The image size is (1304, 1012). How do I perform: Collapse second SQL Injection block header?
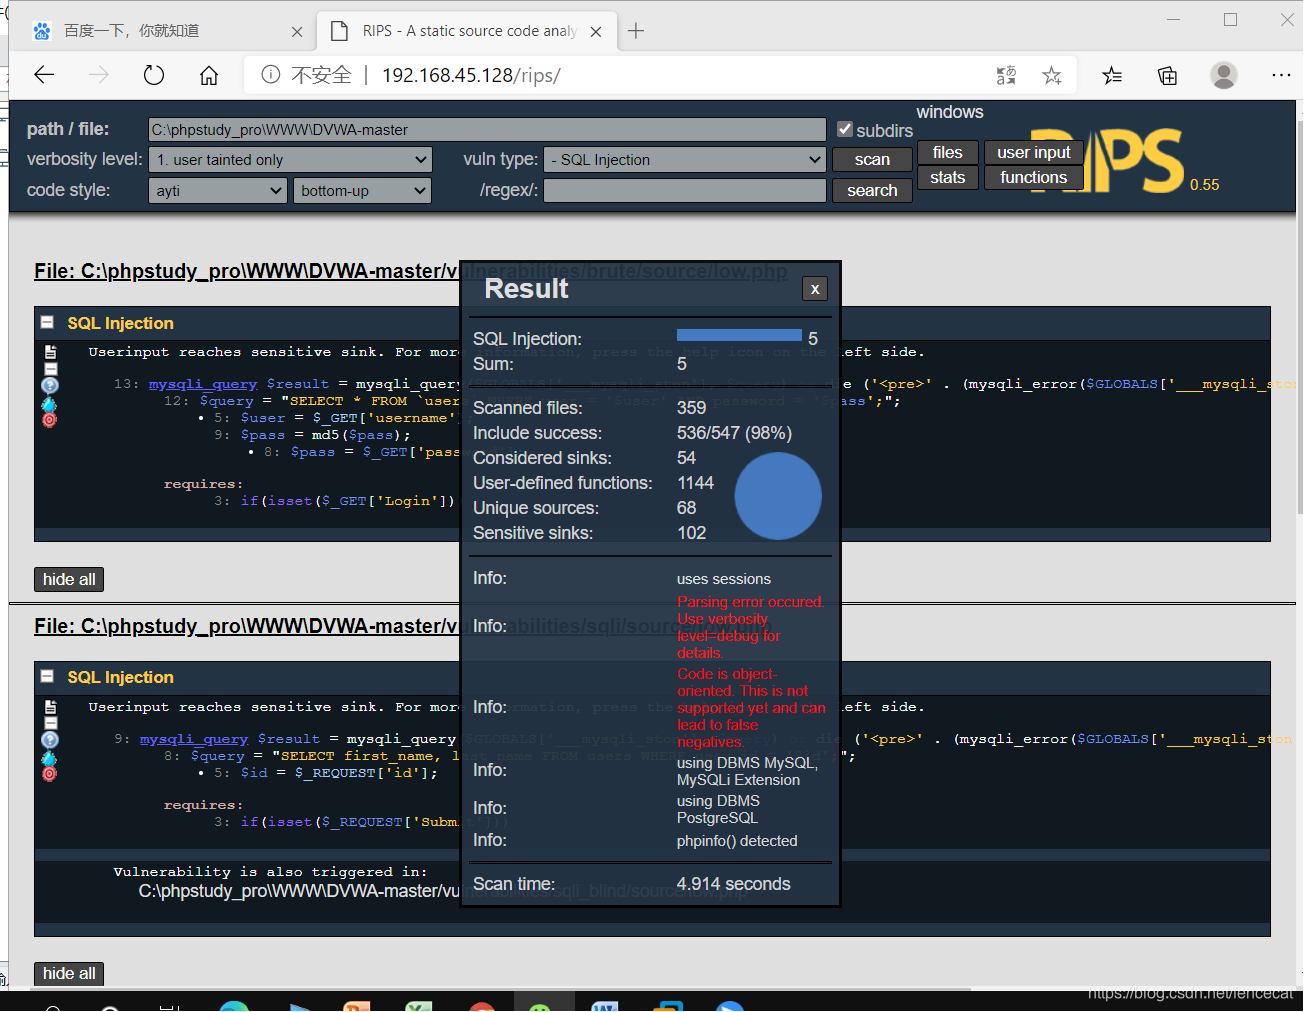click(x=47, y=676)
